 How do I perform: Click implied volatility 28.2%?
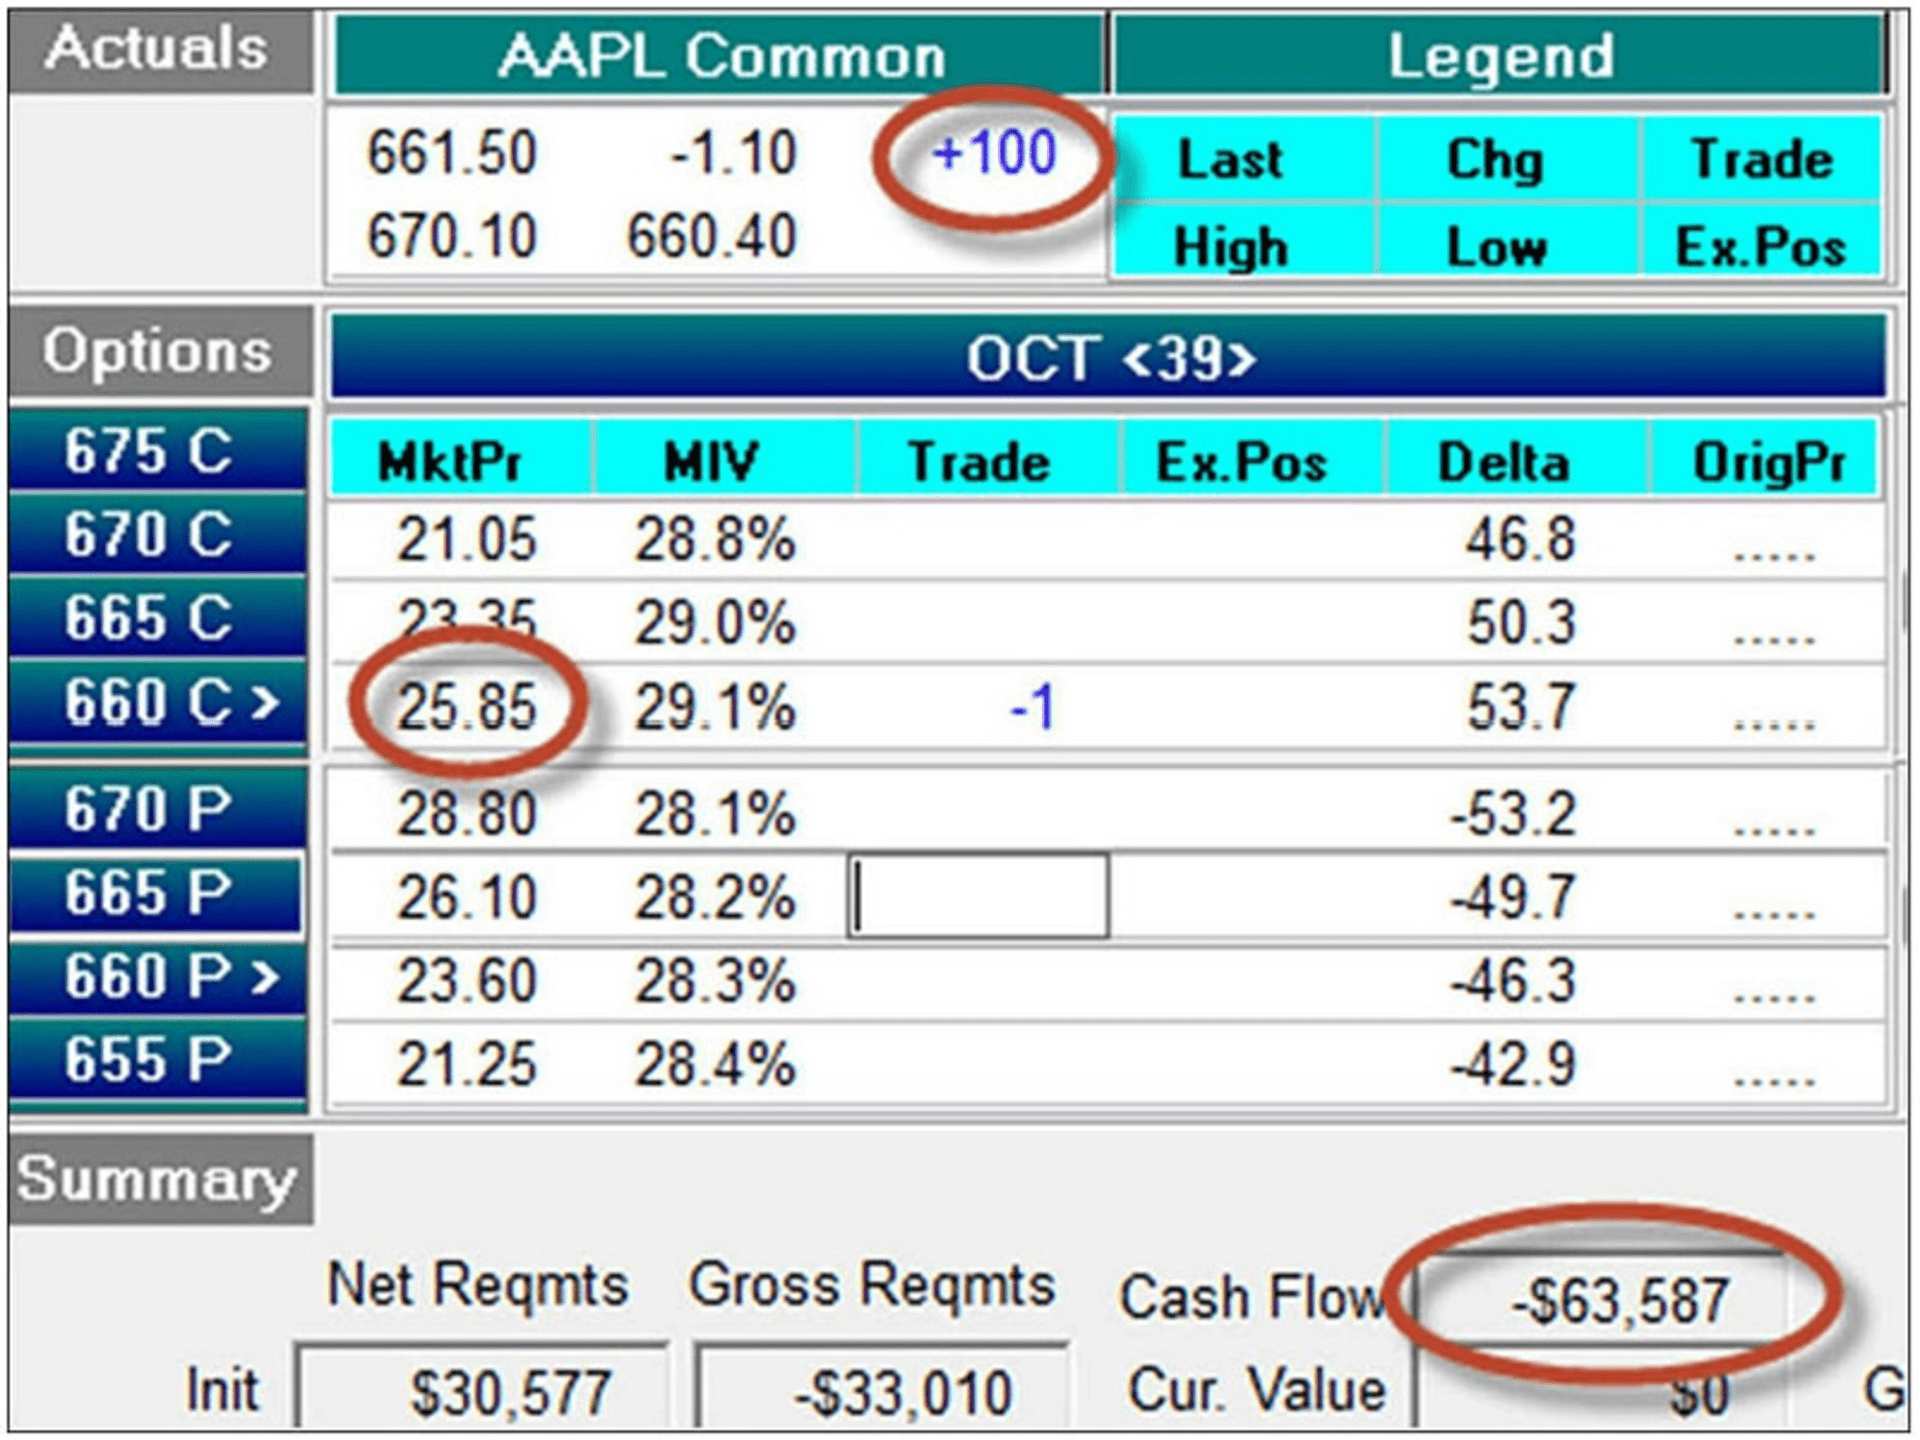[x=715, y=897]
